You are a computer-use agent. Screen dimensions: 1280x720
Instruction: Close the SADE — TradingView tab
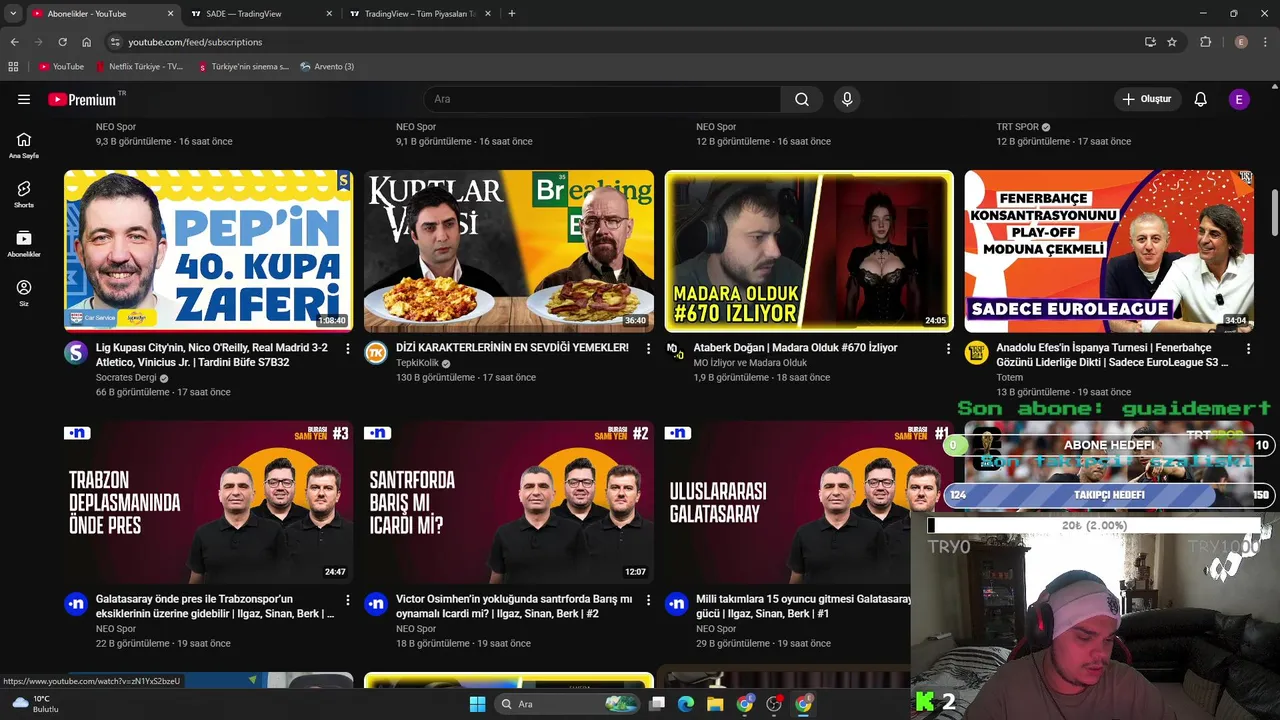point(329,14)
